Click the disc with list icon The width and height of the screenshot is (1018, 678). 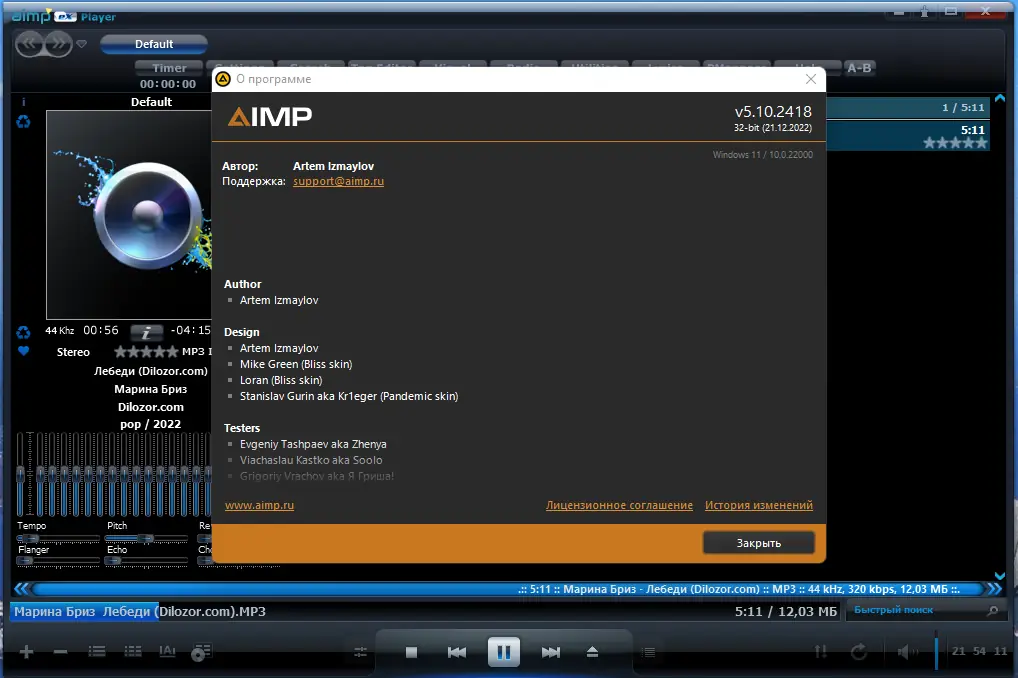(x=201, y=652)
